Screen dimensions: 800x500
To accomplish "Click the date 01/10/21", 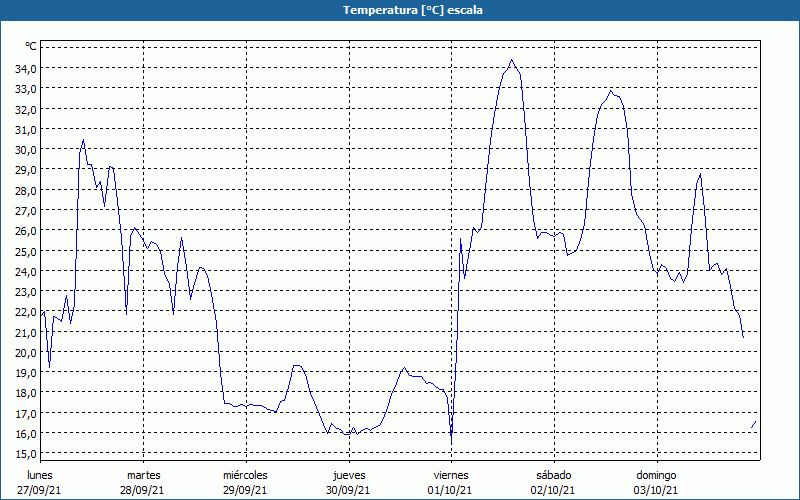I will 450,490.
